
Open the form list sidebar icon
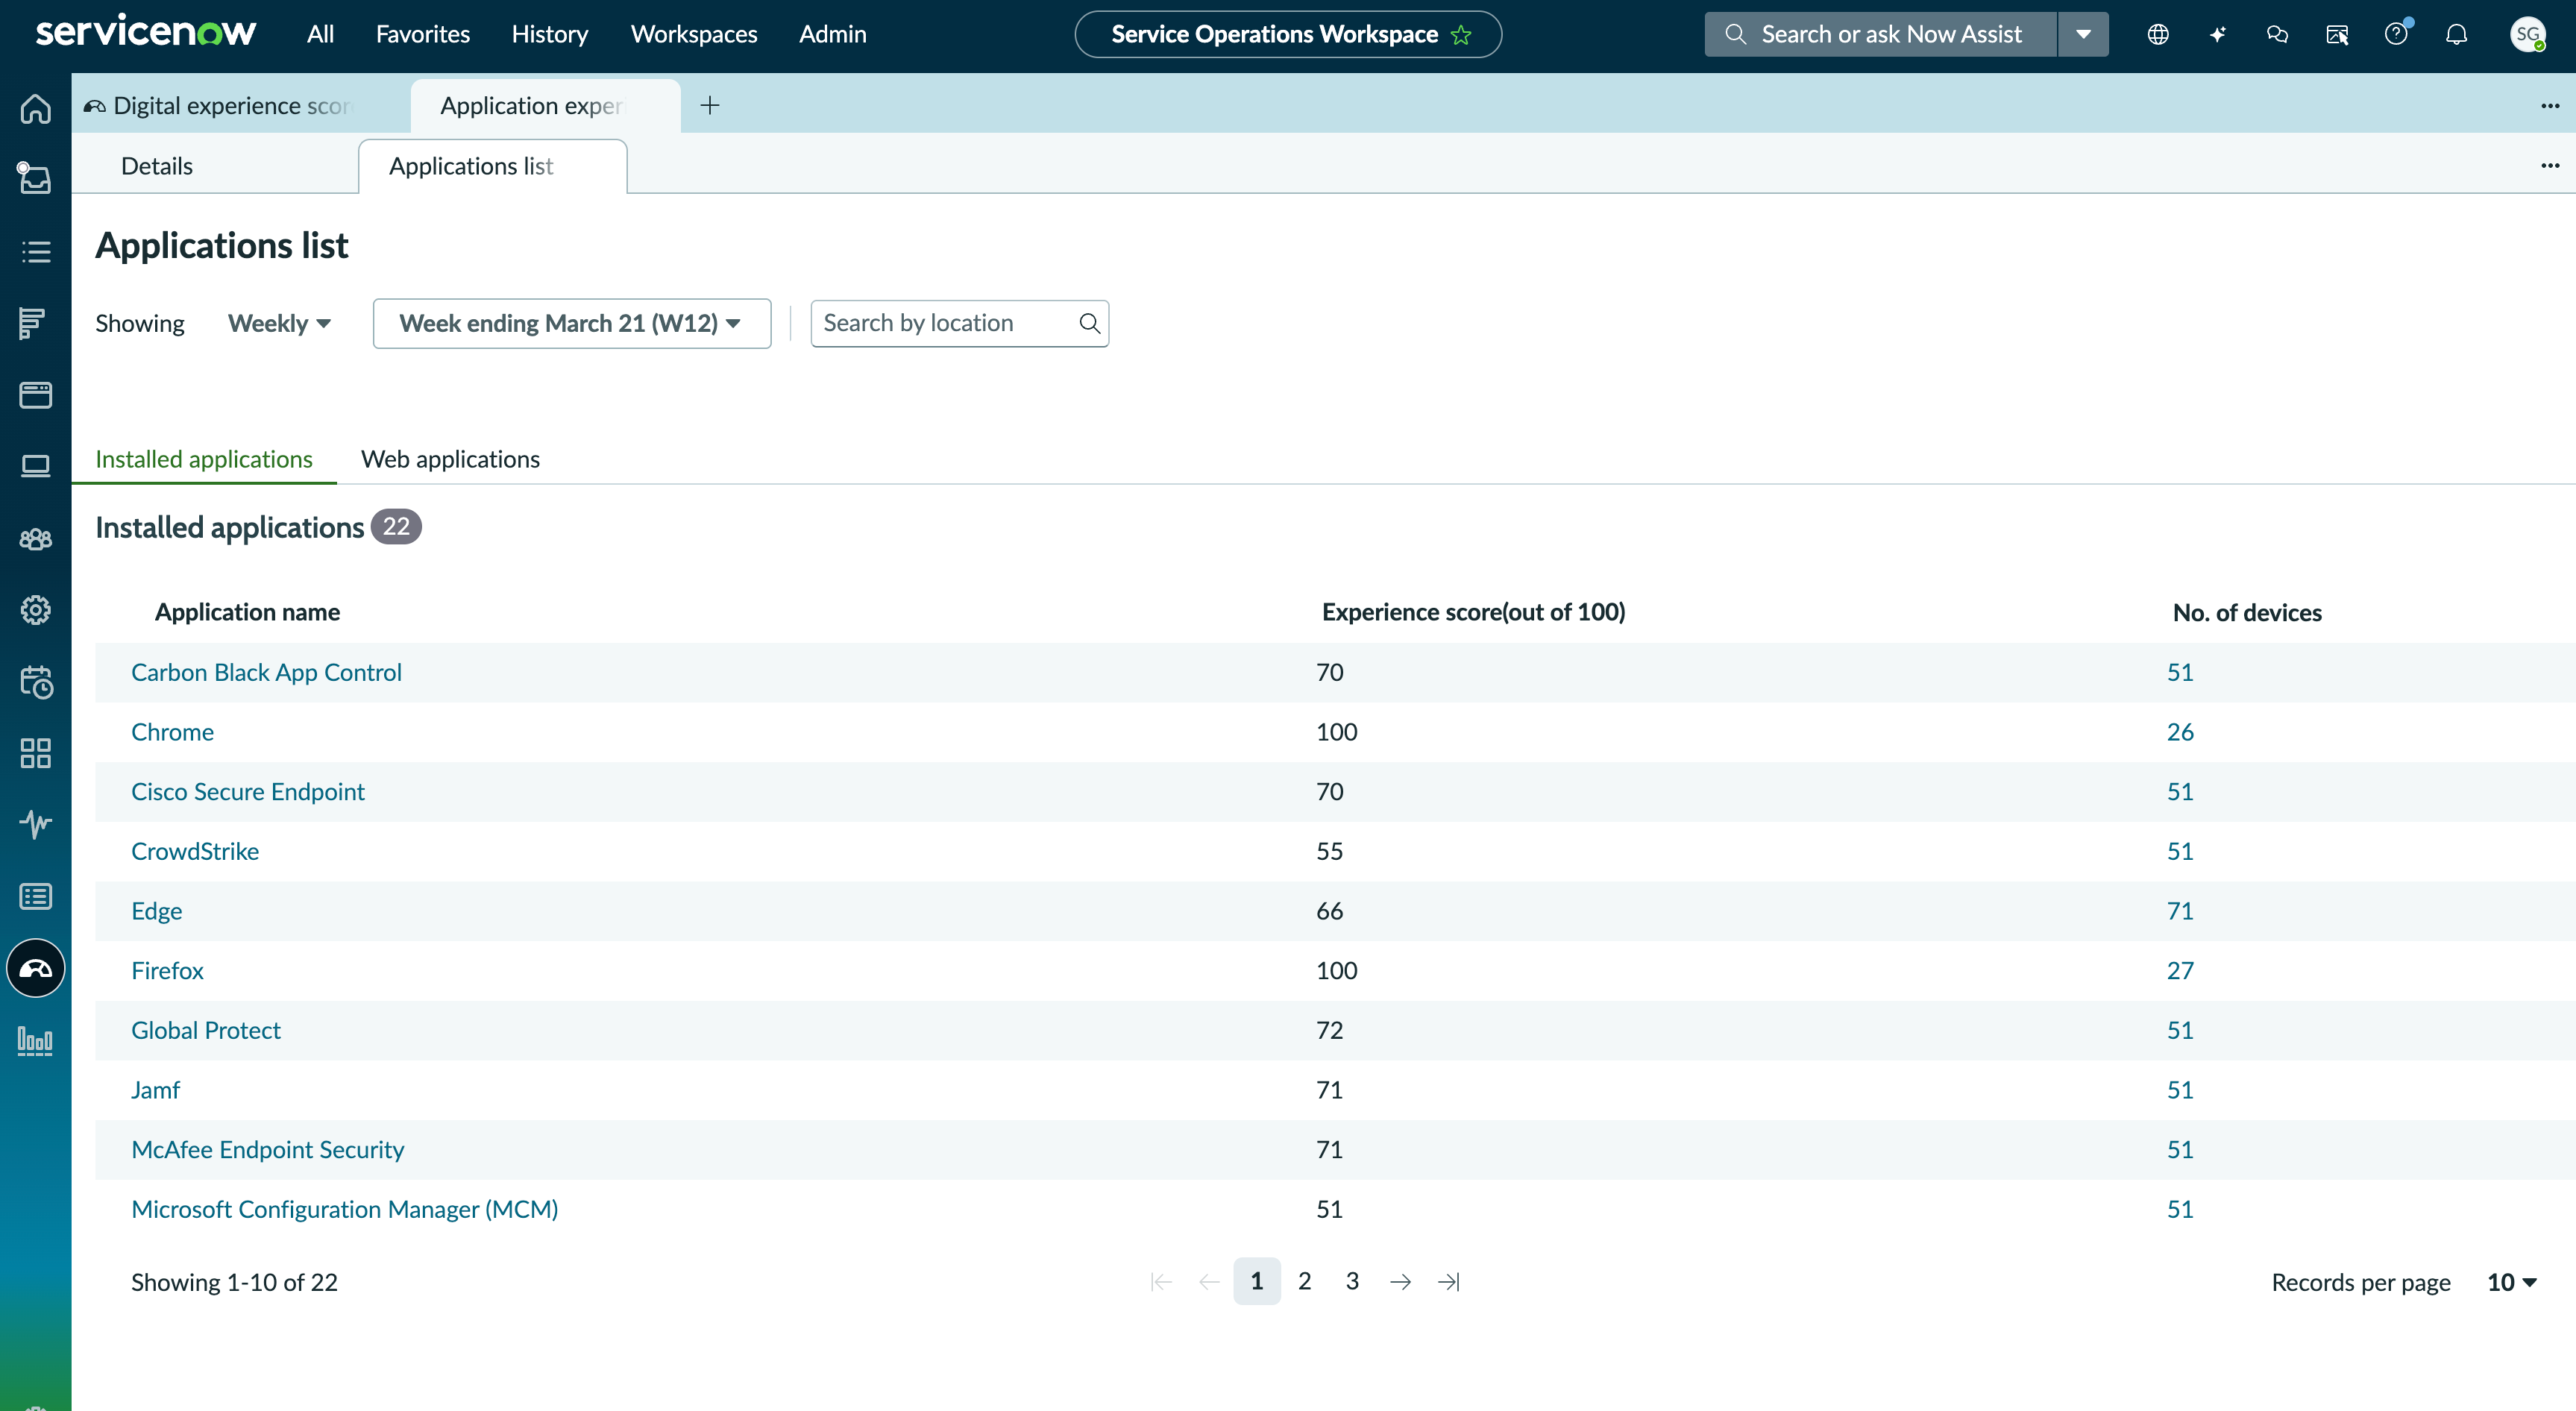(x=36, y=896)
